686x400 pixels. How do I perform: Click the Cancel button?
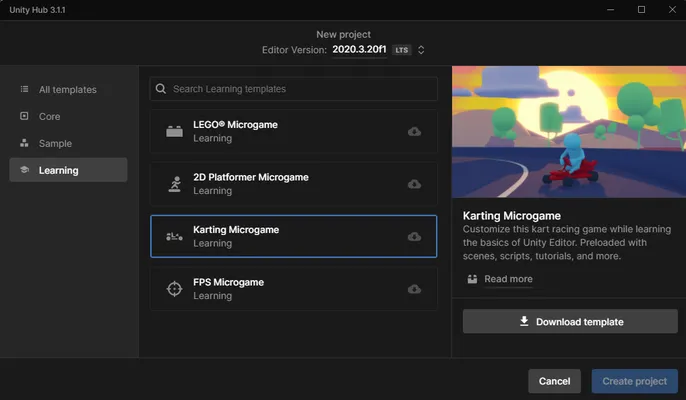(x=554, y=381)
